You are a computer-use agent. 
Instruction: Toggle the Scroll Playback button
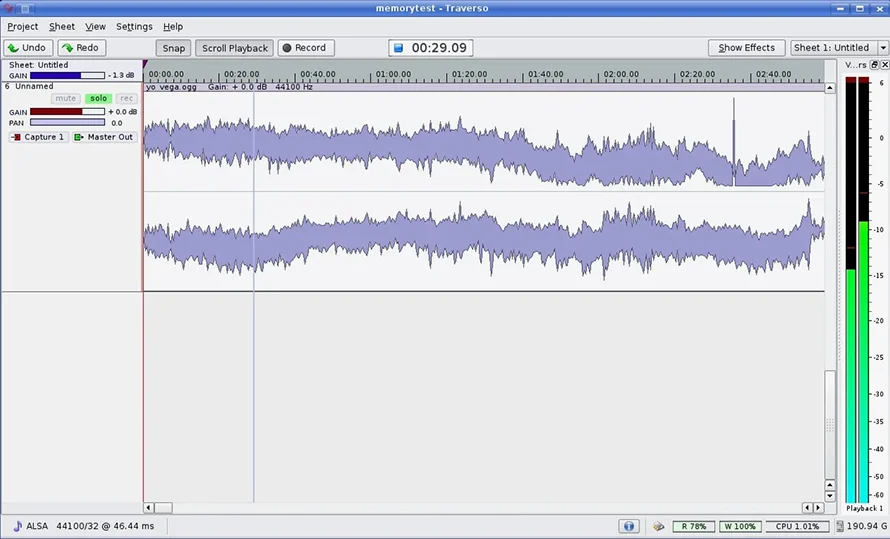point(235,48)
